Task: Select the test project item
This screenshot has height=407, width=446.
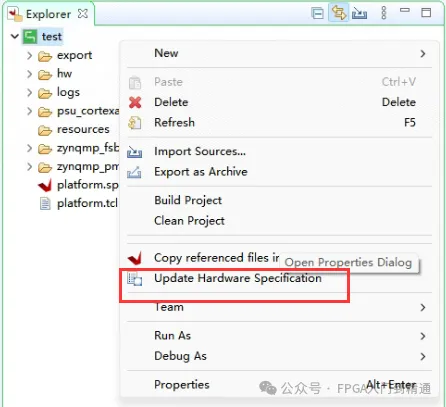Action: tap(52, 36)
